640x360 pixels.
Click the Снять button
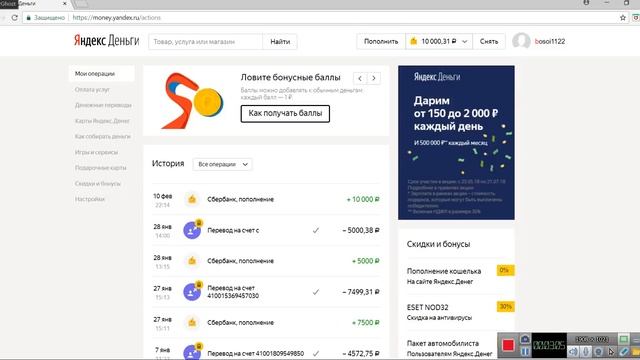(x=489, y=42)
